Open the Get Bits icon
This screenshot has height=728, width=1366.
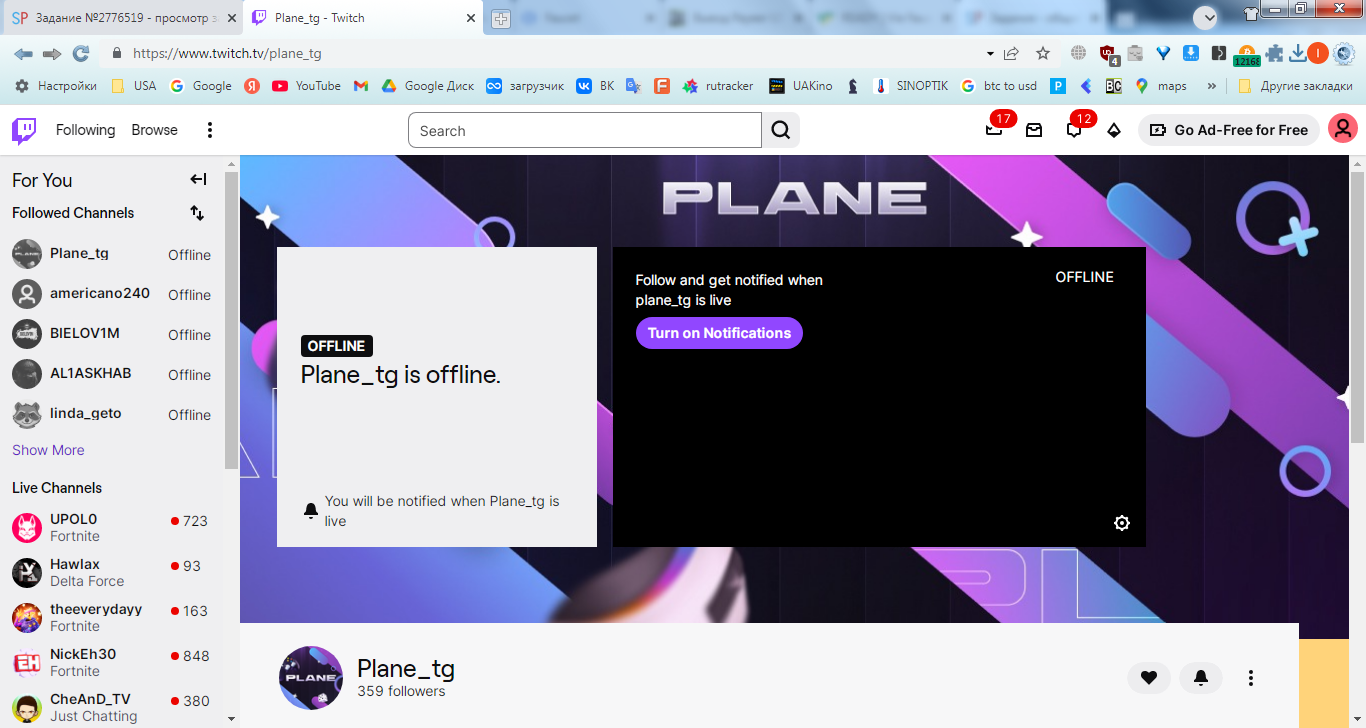click(1114, 130)
